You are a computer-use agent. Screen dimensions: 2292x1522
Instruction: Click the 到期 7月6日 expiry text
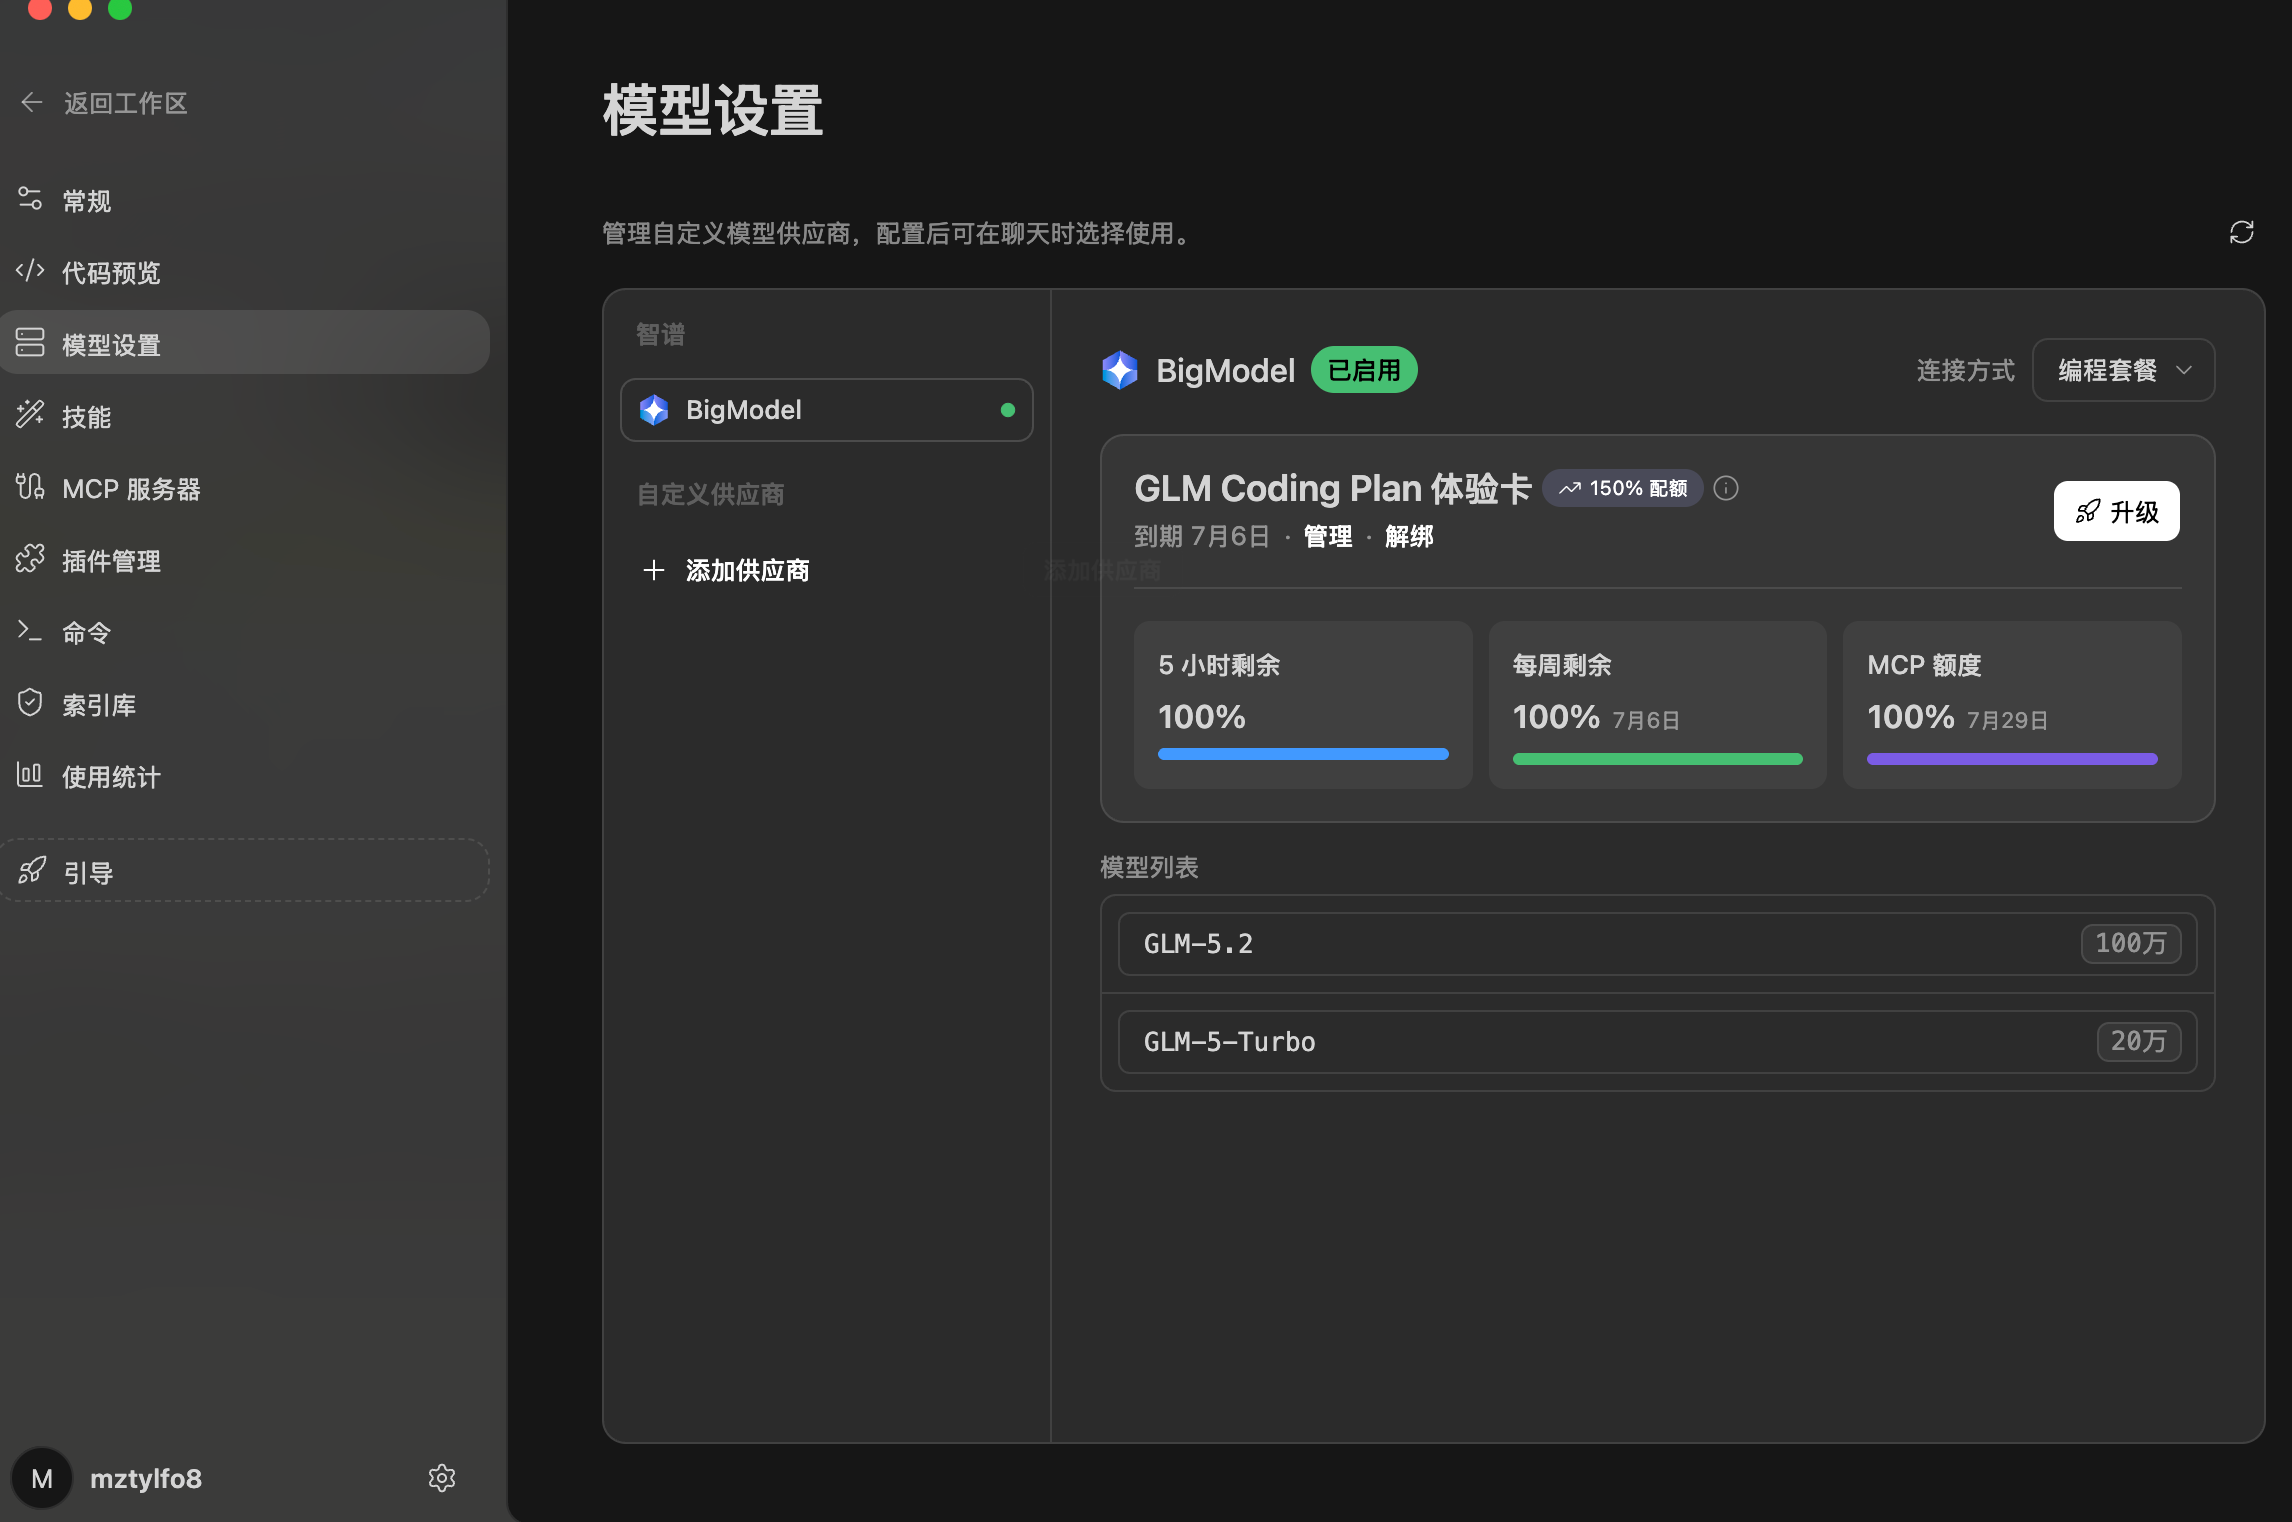[x=1202, y=537]
